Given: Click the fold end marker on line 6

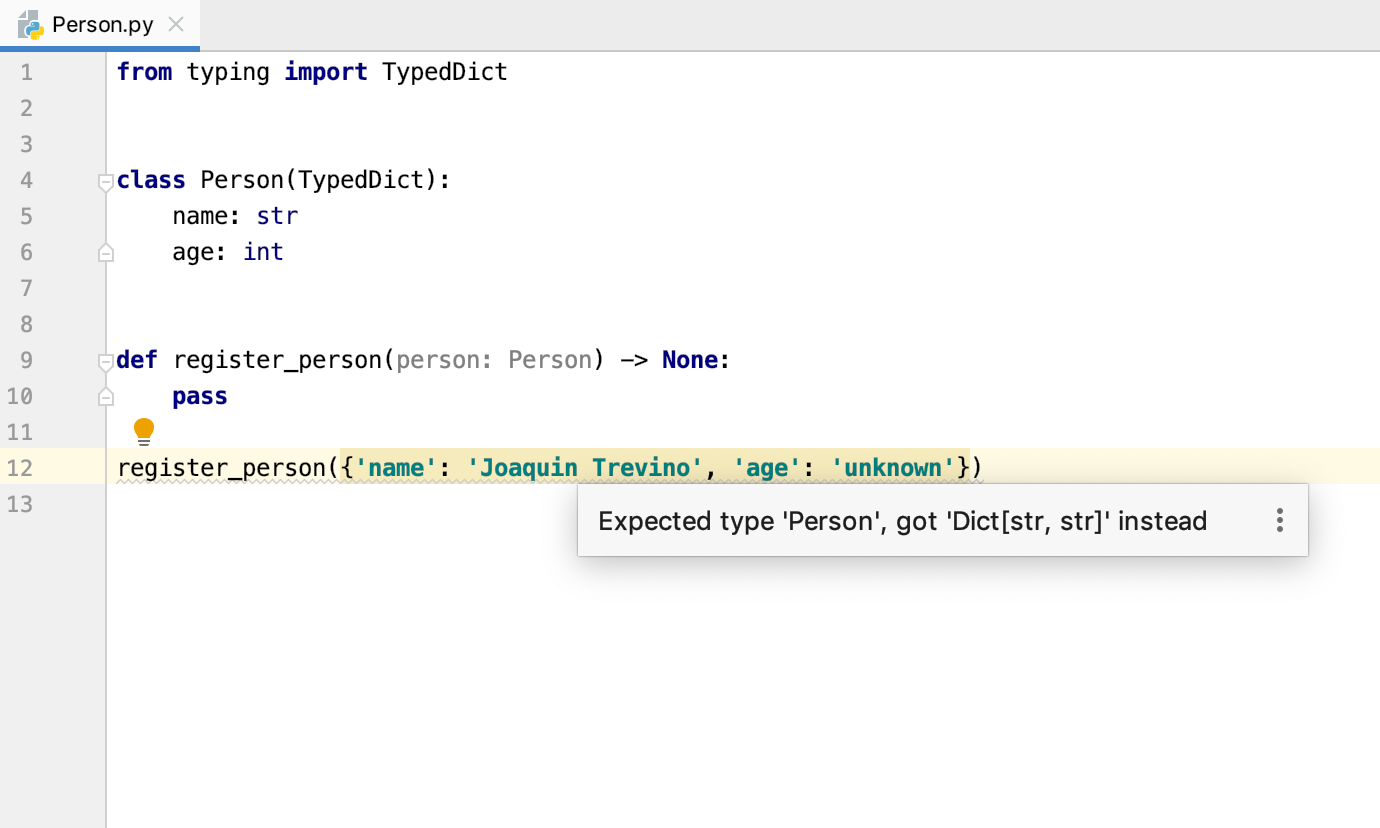Looking at the screenshot, I should coord(105,253).
